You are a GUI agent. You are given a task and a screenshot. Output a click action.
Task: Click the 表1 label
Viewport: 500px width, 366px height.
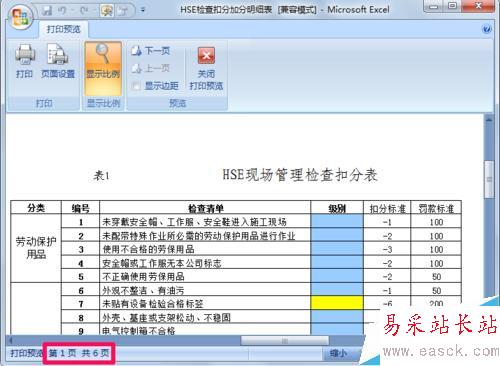point(102,175)
